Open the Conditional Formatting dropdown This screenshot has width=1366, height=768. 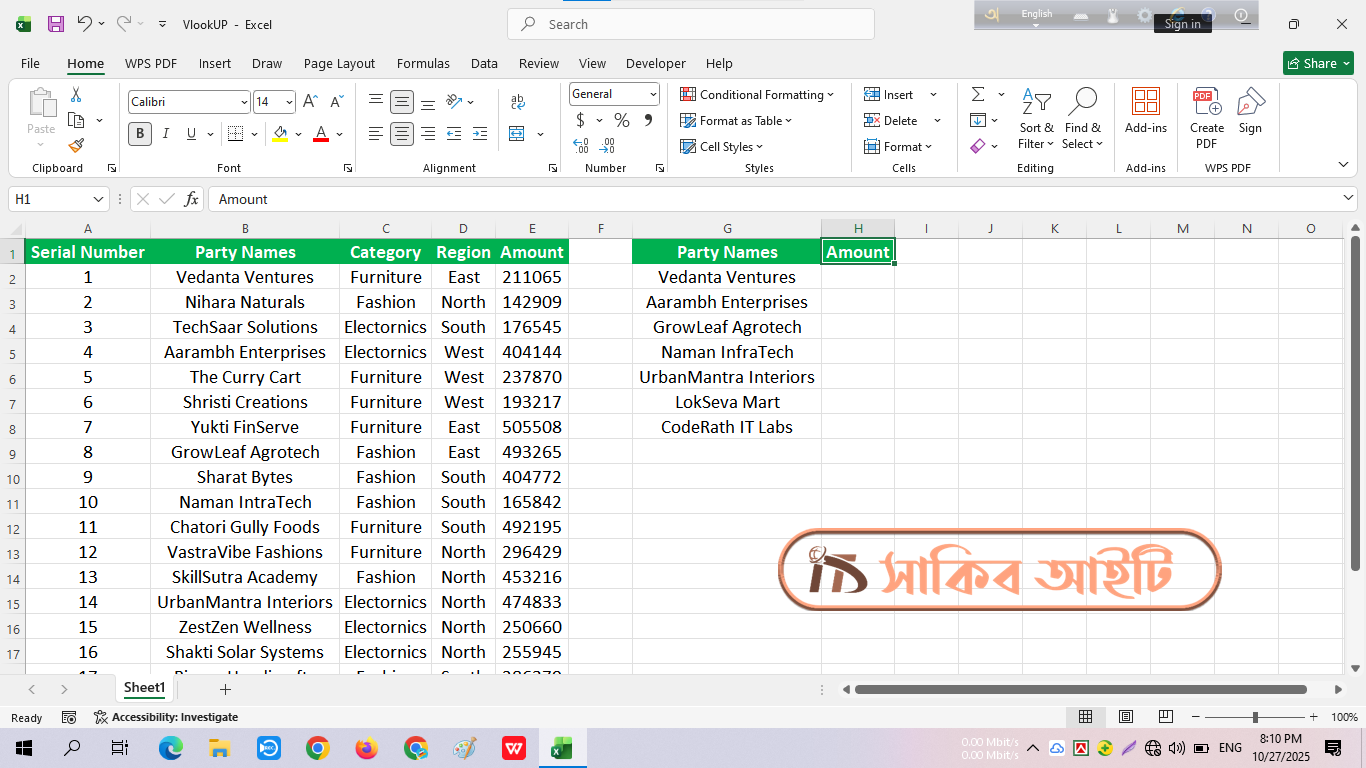(x=757, y=94)
